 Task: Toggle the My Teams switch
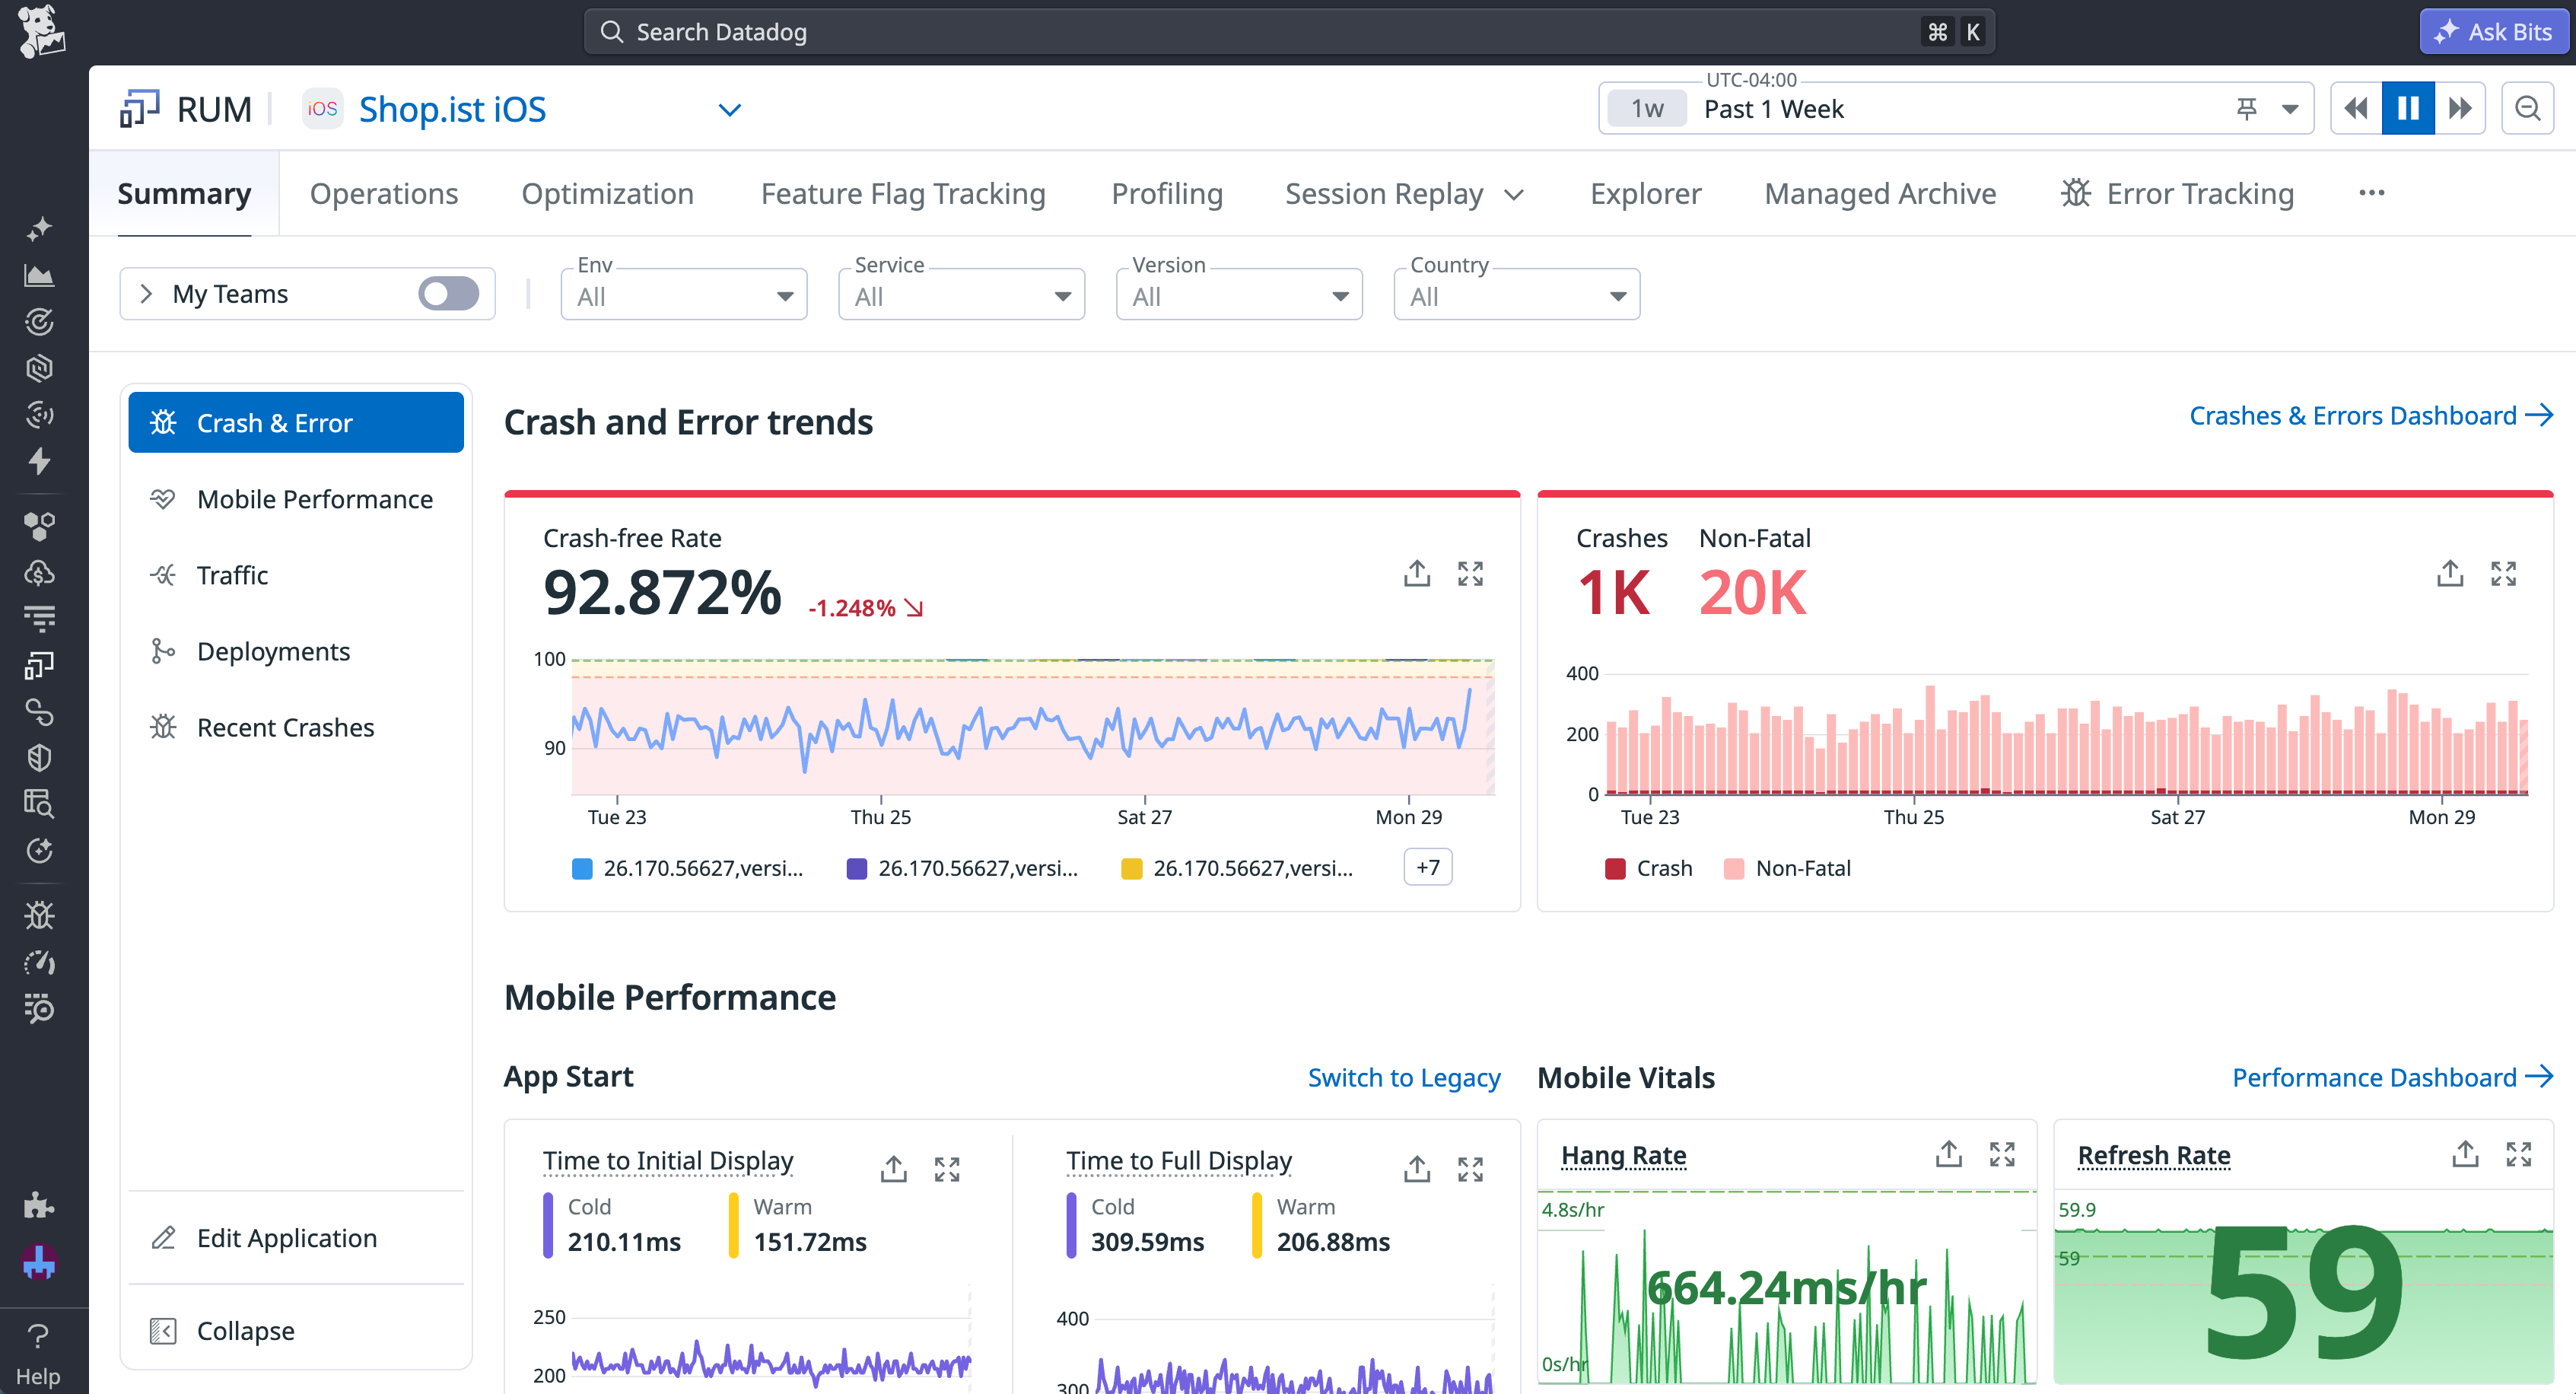tap(448, 294)
